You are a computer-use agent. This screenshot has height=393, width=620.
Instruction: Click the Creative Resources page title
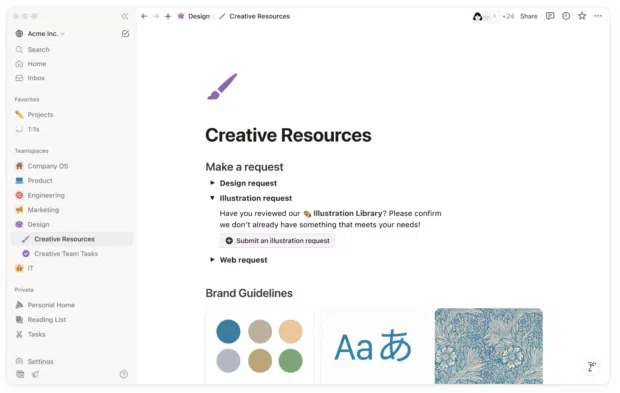pyautogui.click(x=288, y=135)
